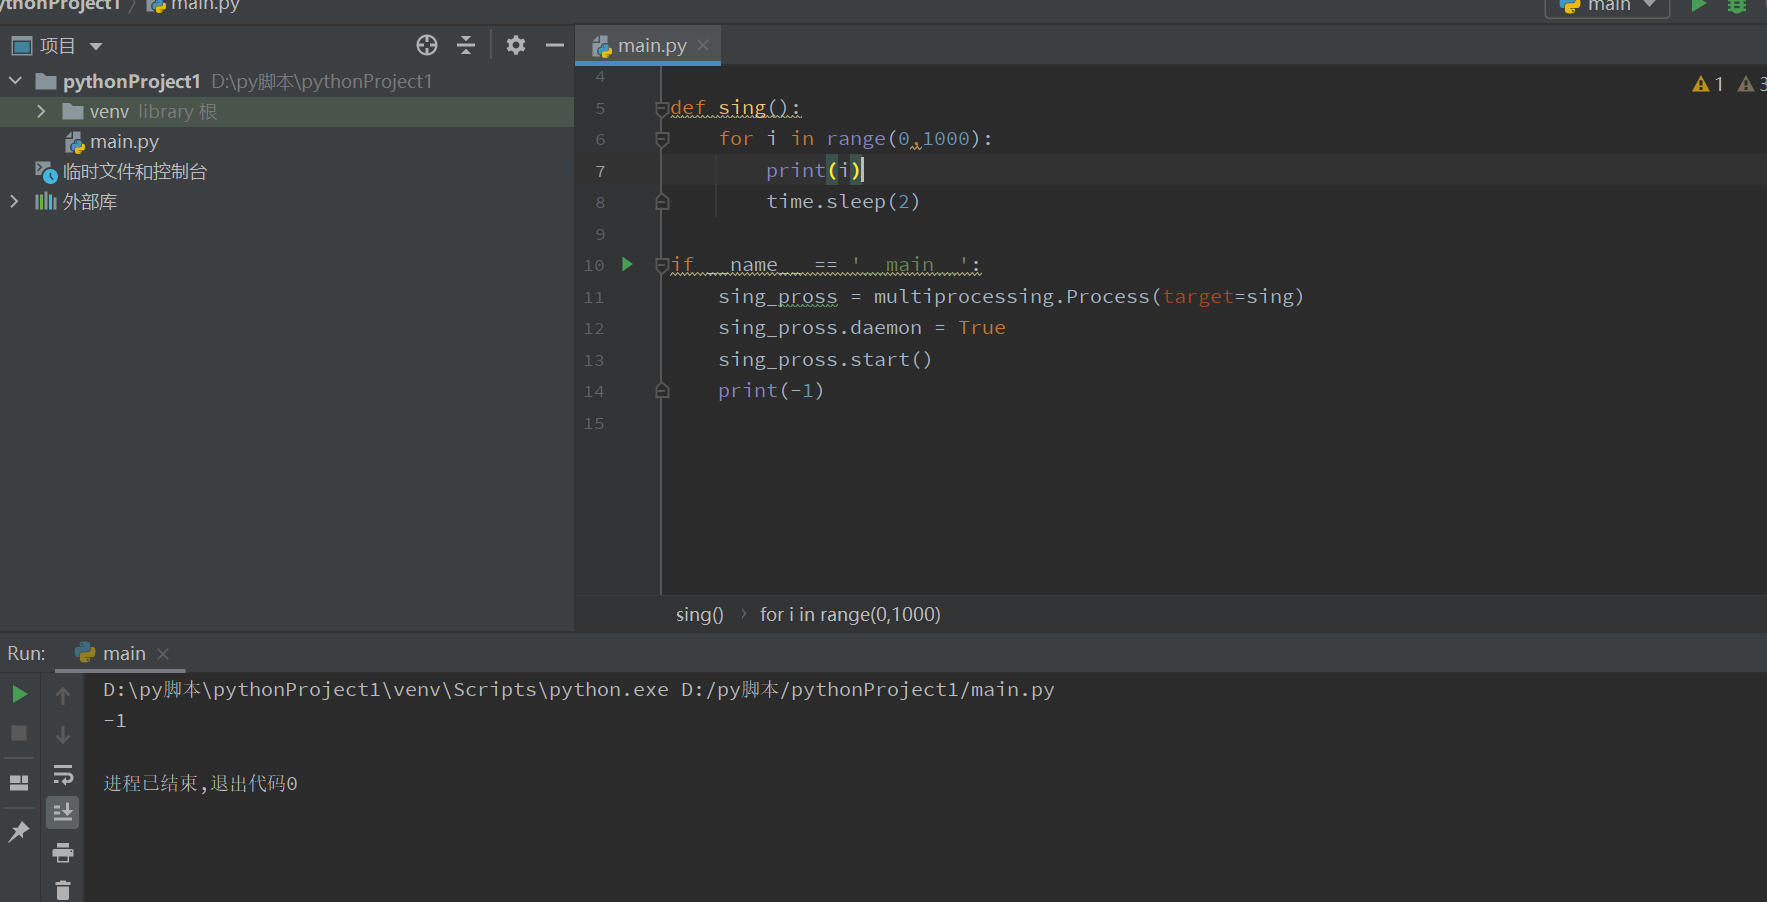Navigate up the stack trace
1767x902 pixels.
pos(63,695)
